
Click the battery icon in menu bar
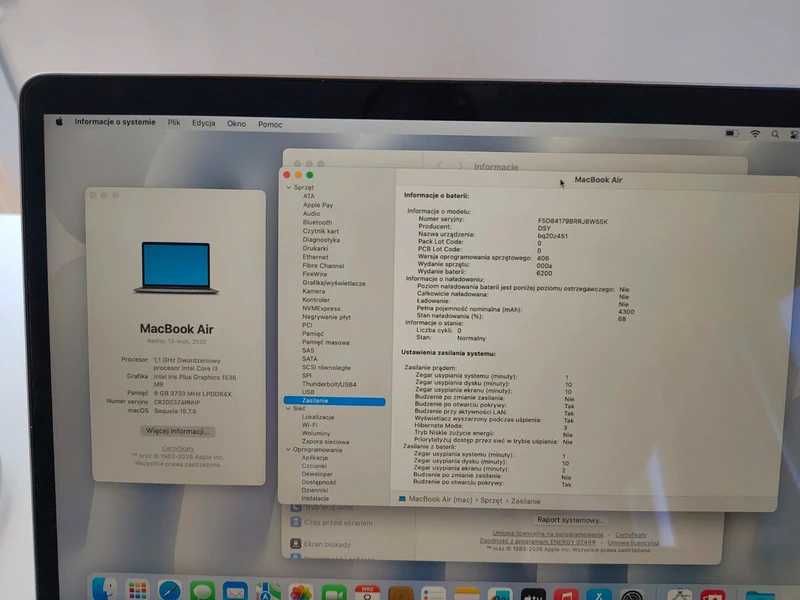[732, 133]
